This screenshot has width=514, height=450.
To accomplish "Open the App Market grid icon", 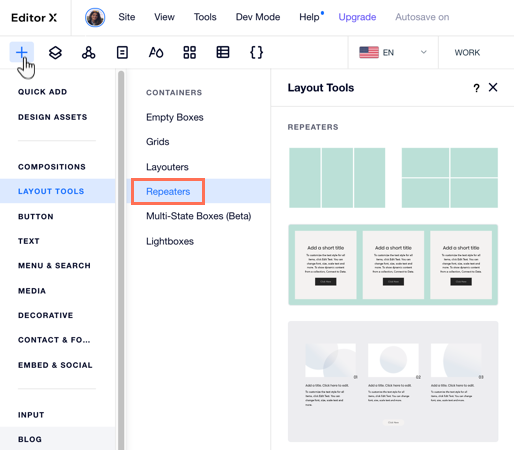I will coord(190,52).
